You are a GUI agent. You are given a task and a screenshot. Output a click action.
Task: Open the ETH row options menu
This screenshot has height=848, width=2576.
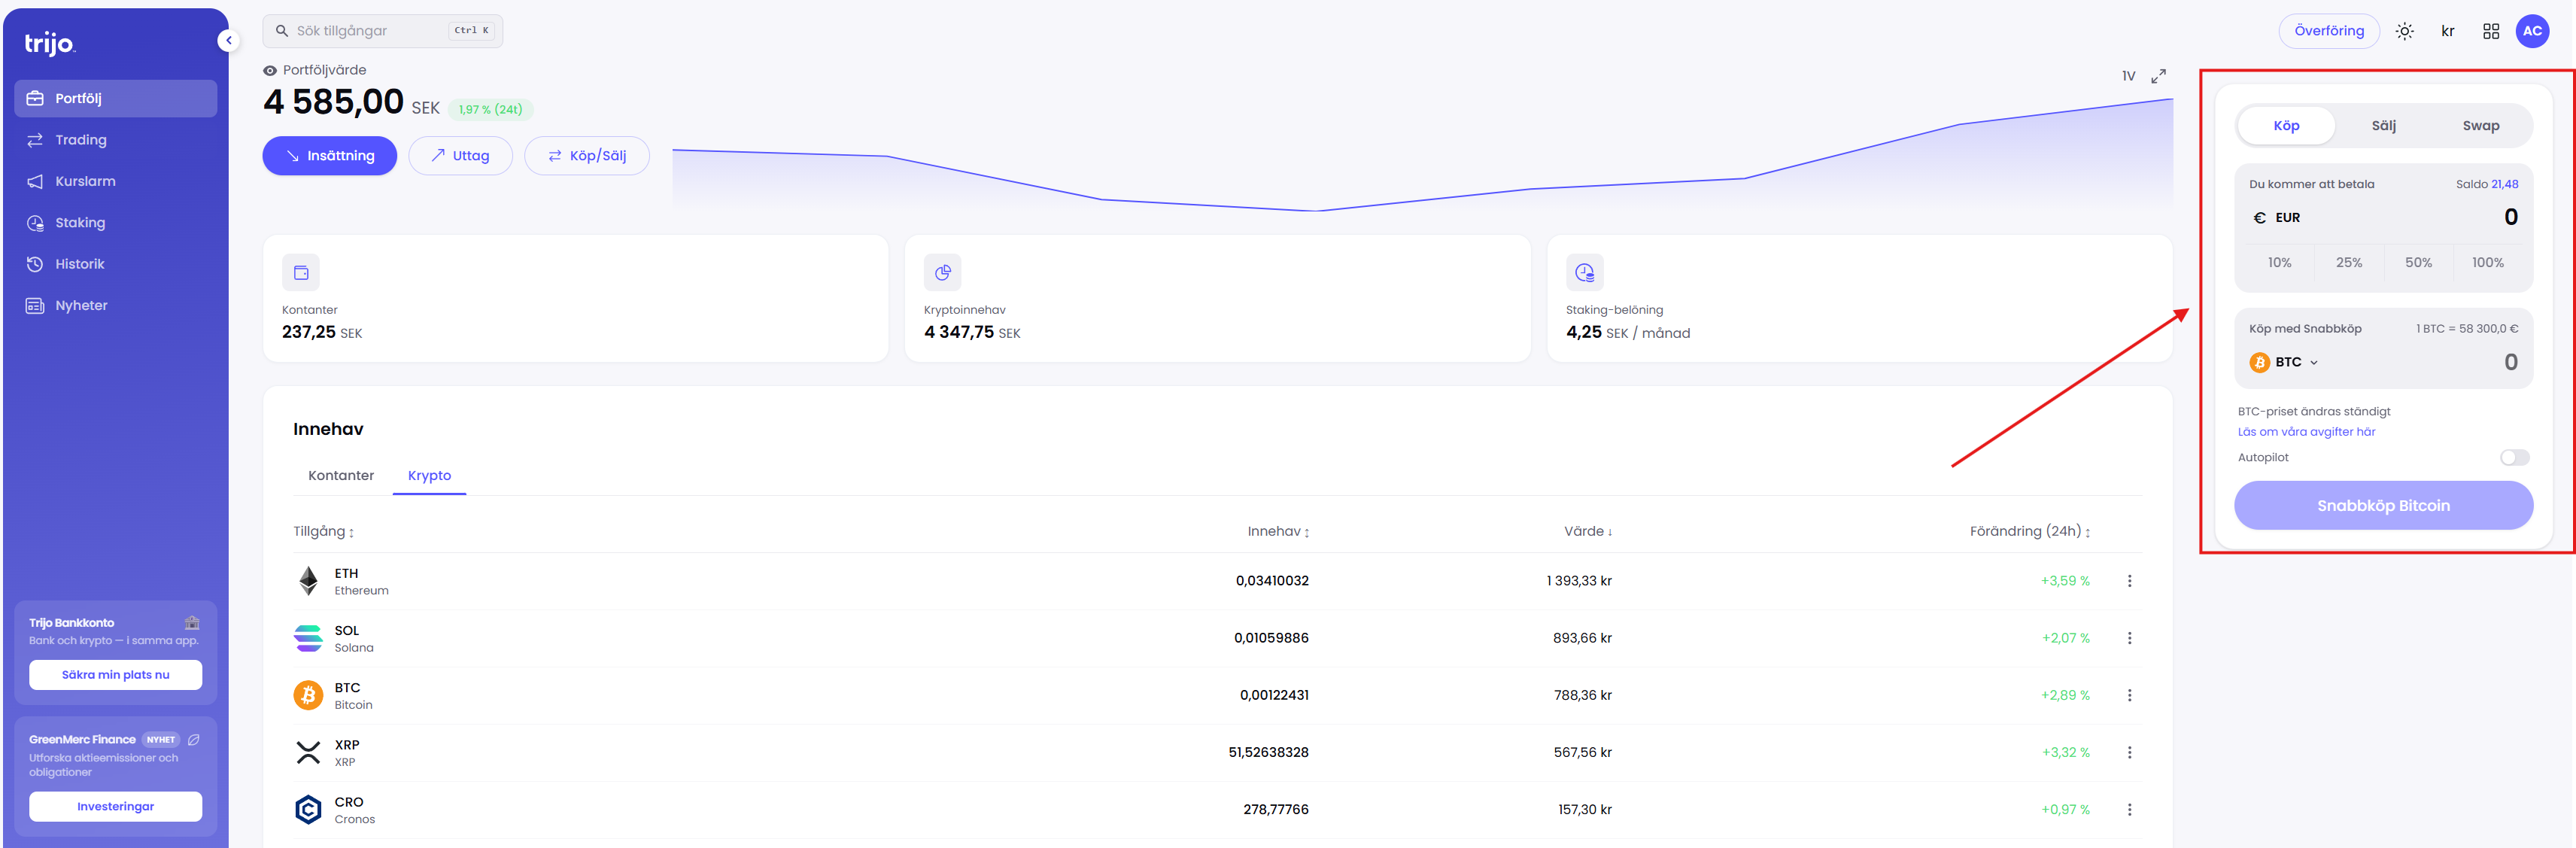2129,581
